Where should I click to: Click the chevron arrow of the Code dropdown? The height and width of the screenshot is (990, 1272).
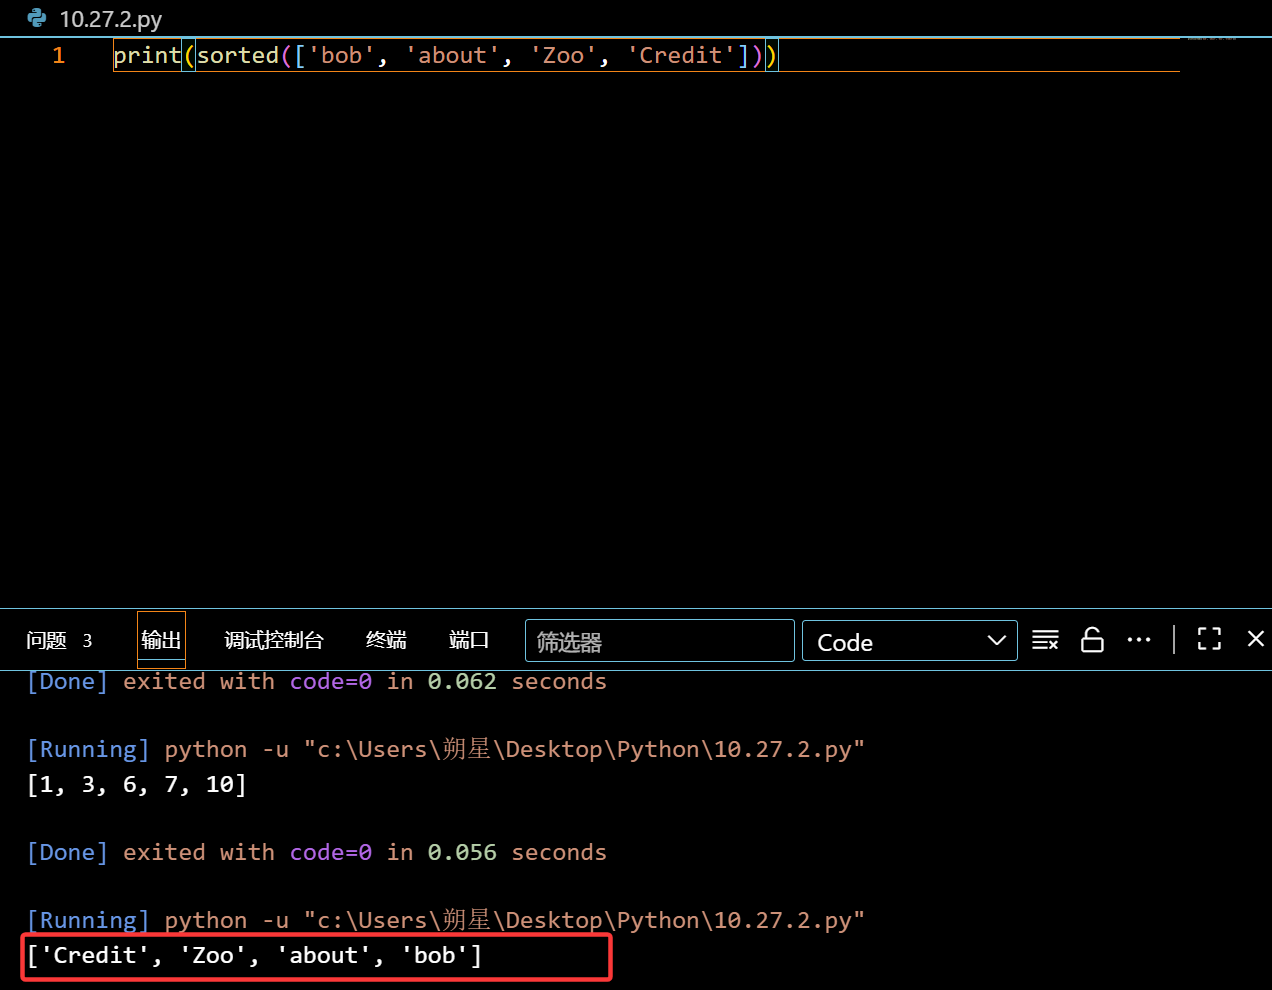pyautogui.click(x=996, y=641)
